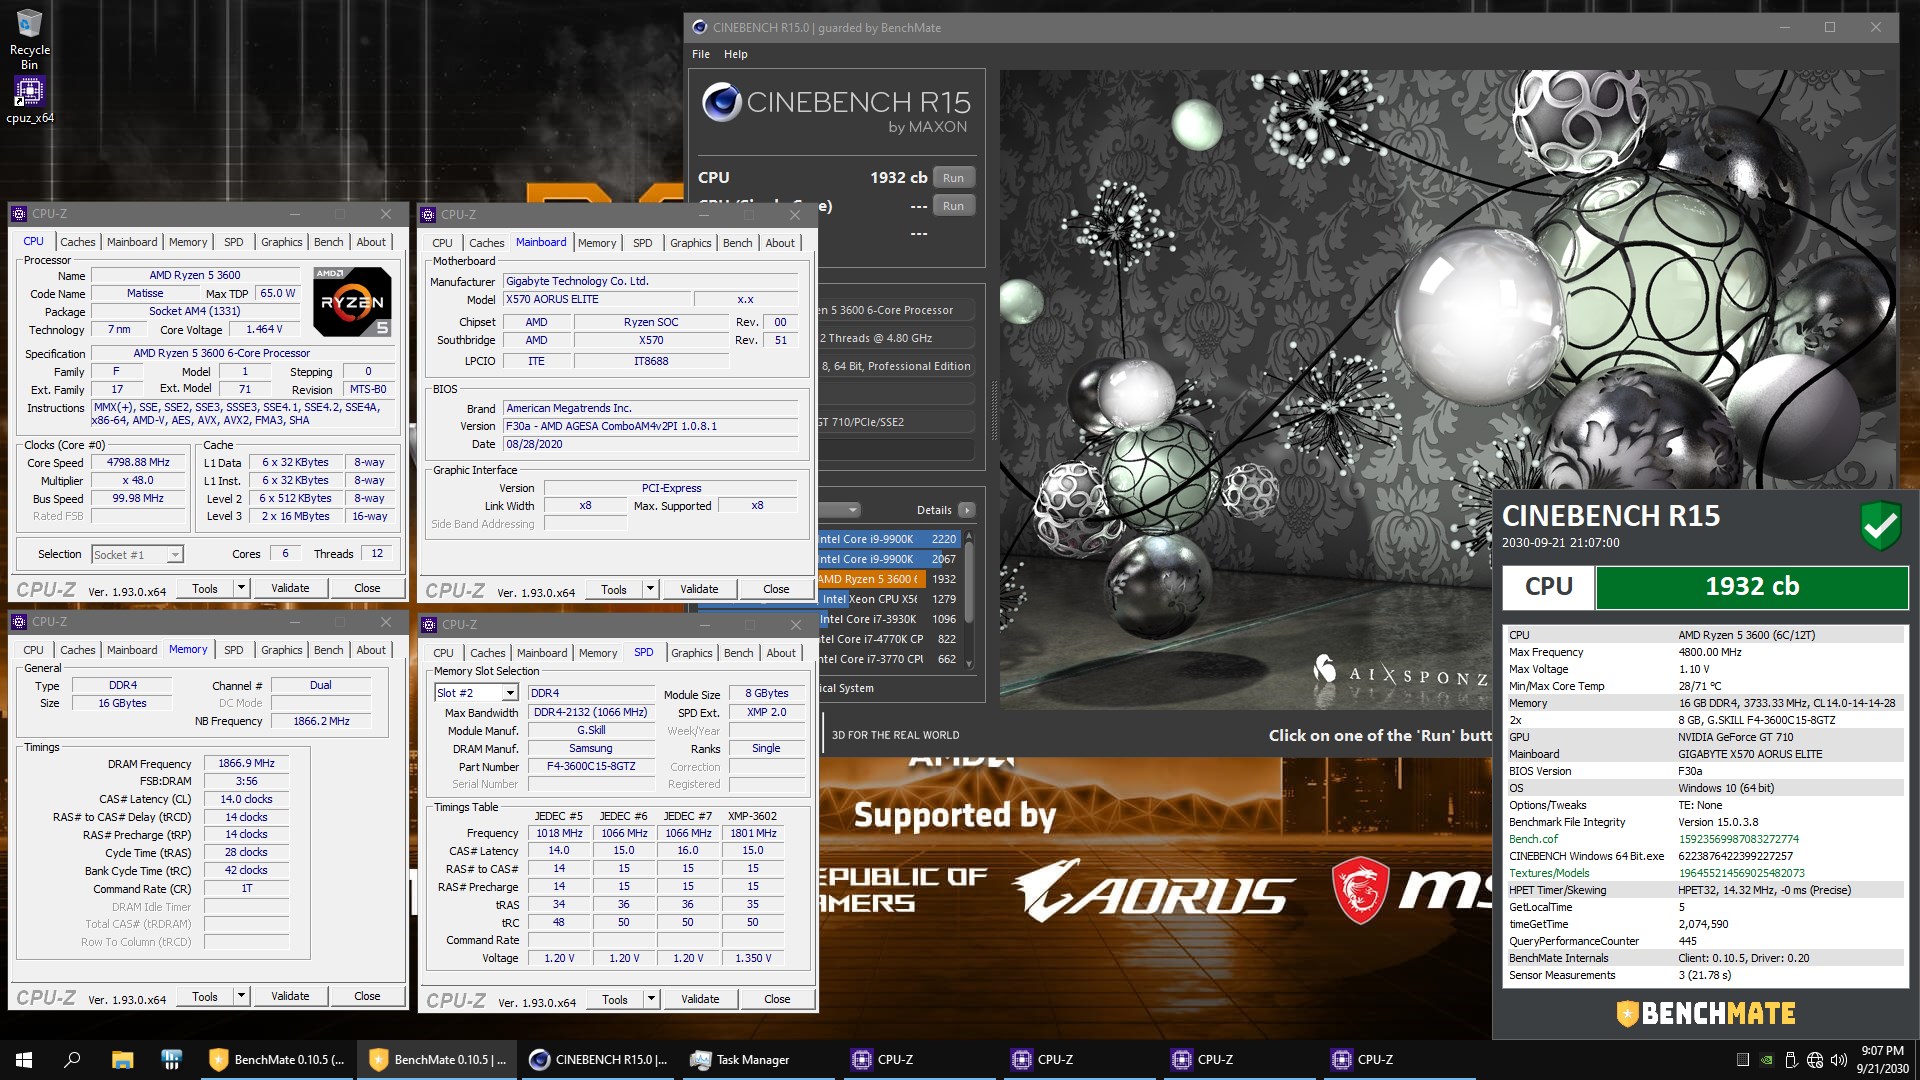
Task: Click the safely remove hardware USB tray icon
Action: [1791, 1060]
